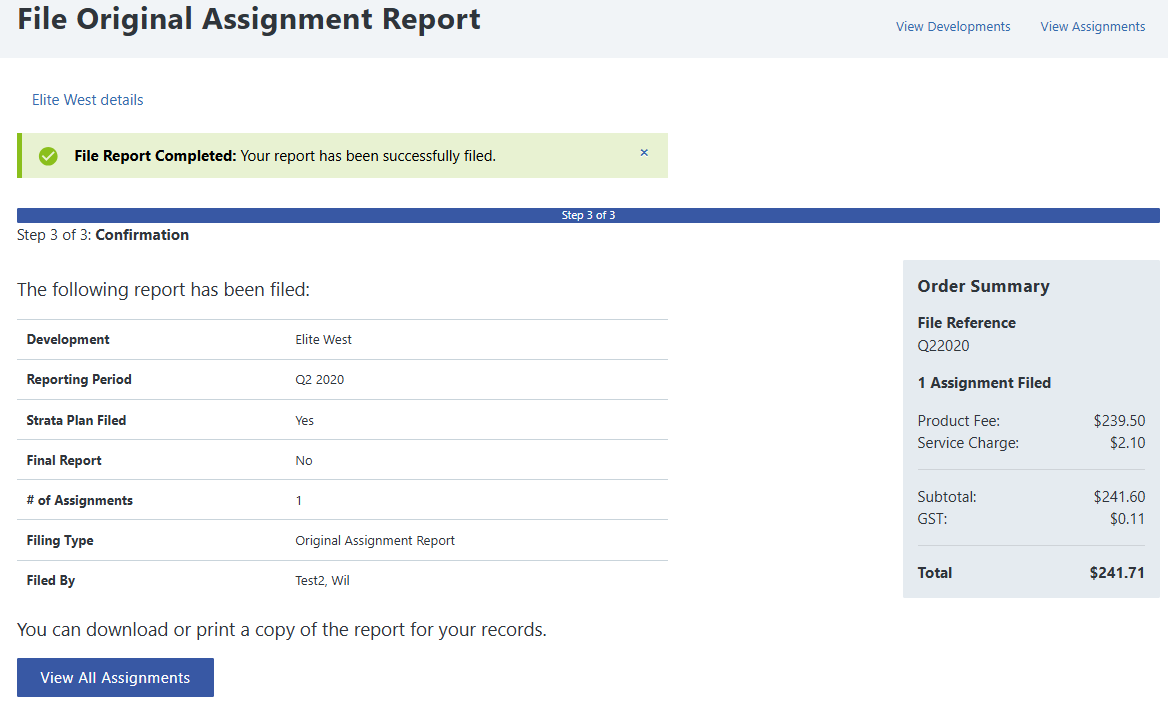Screen dimensions: 1168x721
Task: Click the GST amount $0.11
Action: [1127, 519]
